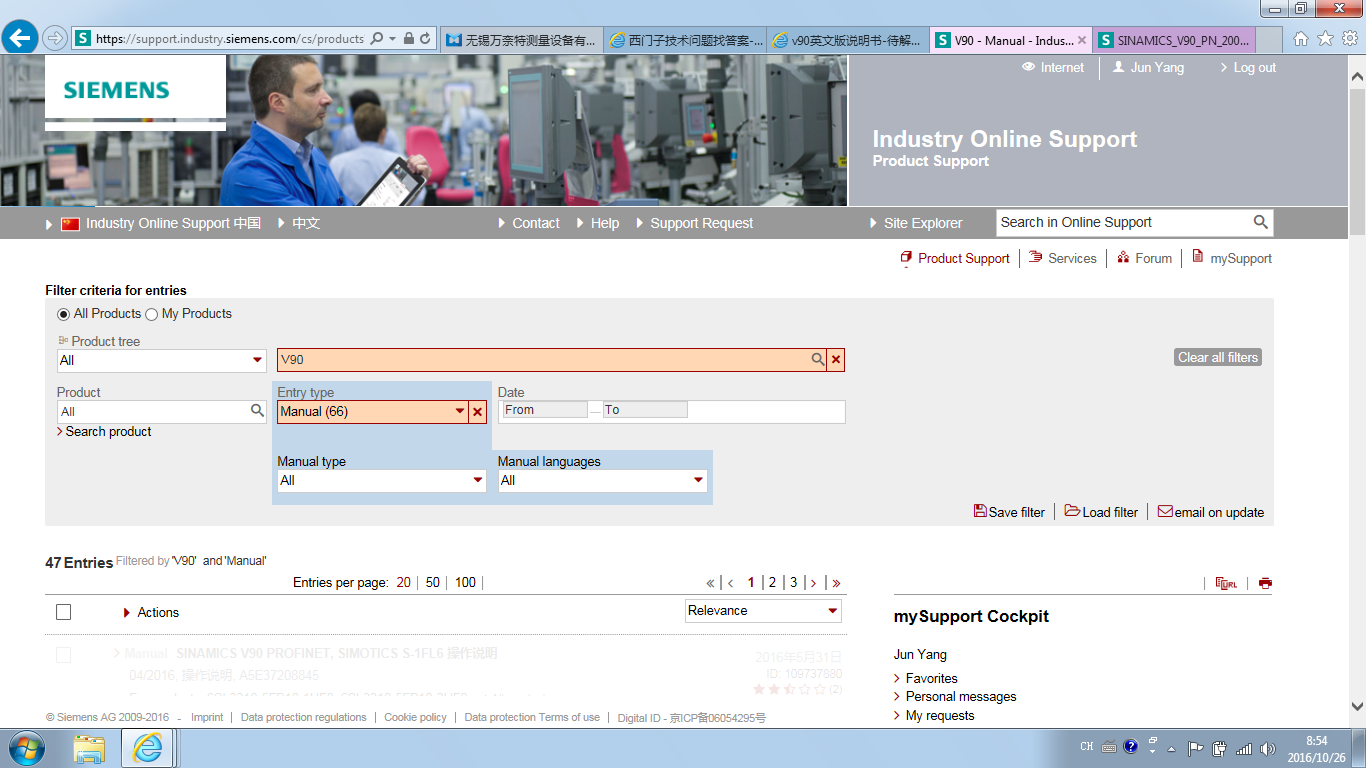
Task: Click the magnifier icon in the V90 search field
Action: (818, 360)
